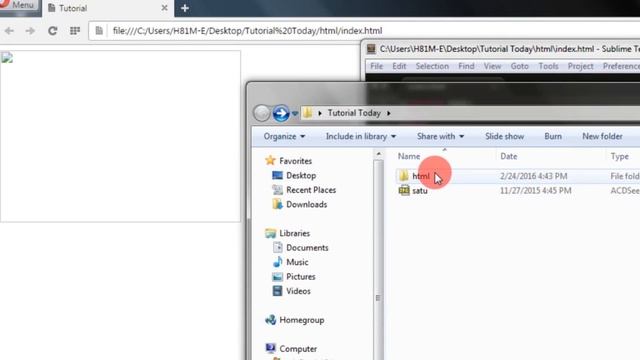Open Sublime Text Project menu
Image resolution: width=640 pixels, height=360 pixels.
point(580,66)
